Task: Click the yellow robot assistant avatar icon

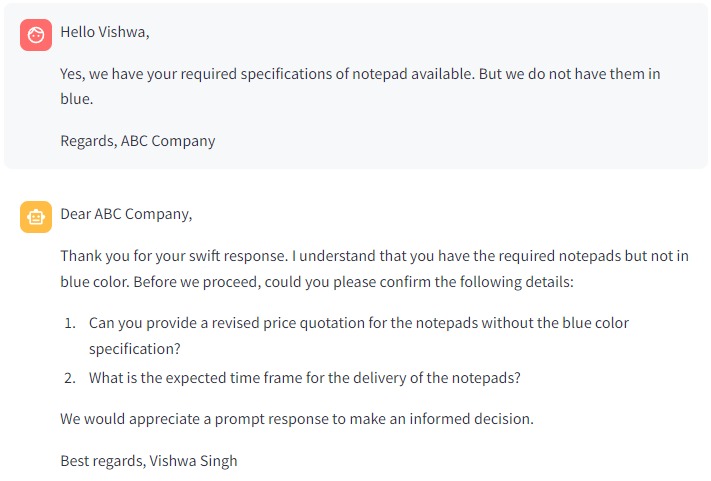Action: pos(36,217)
